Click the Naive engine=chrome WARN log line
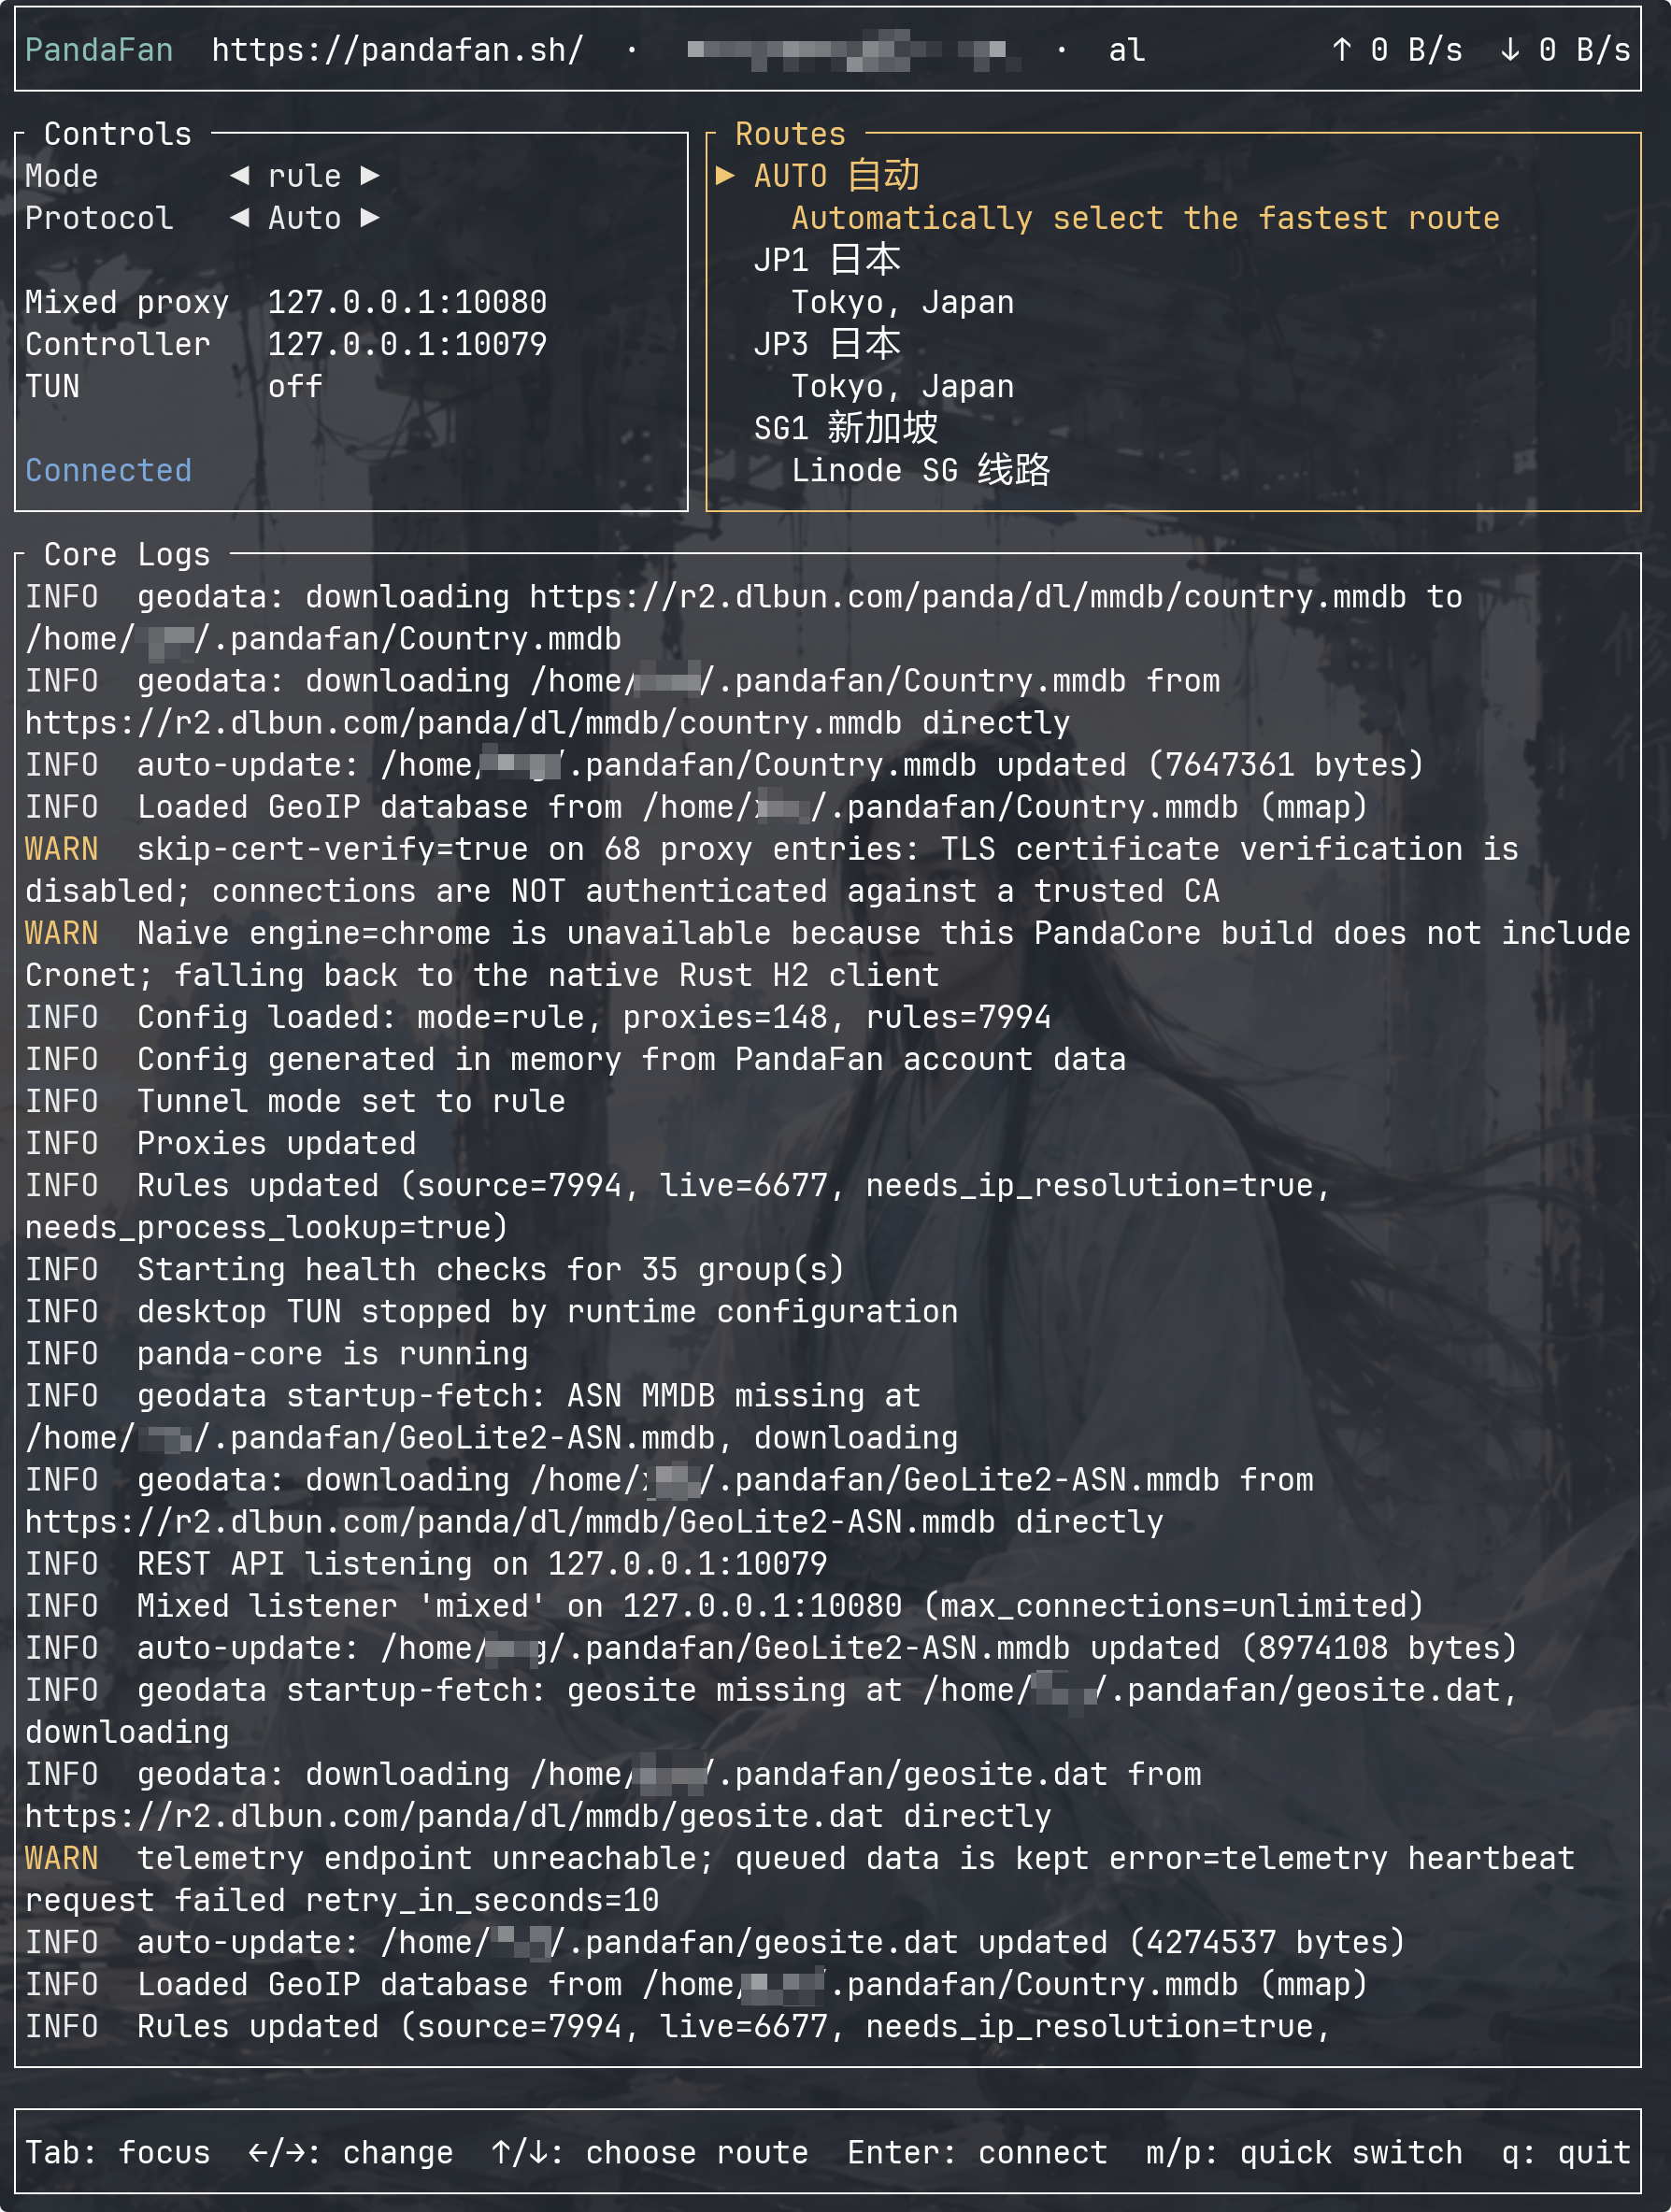This screenshot has height=2212, width=1671. click(x=828, y=954)
